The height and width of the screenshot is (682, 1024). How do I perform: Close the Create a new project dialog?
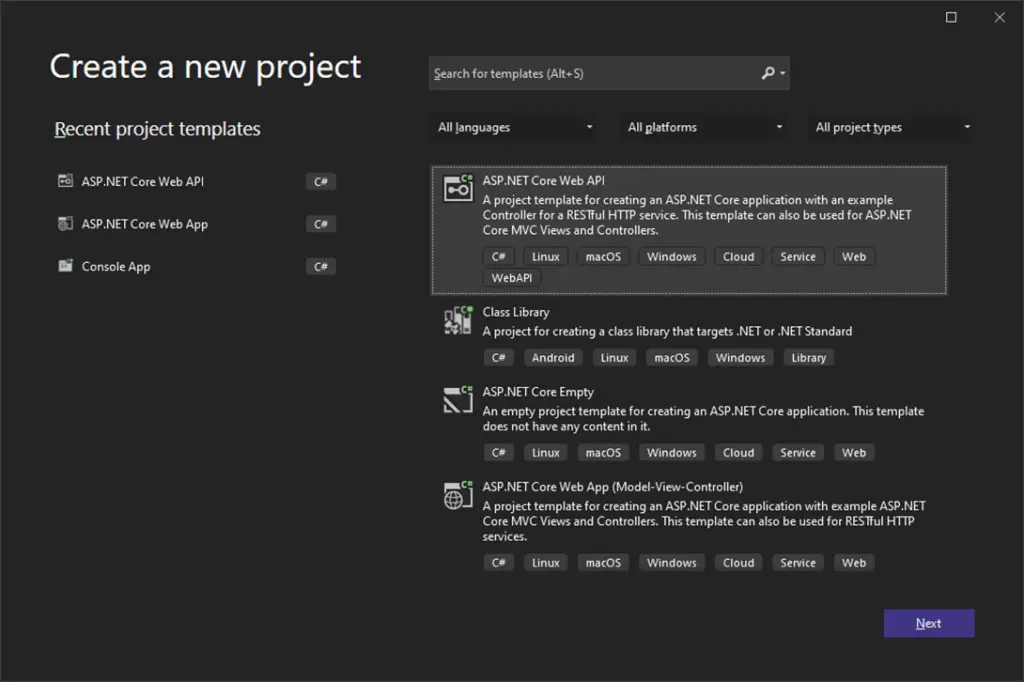click(x=999, y=17)
